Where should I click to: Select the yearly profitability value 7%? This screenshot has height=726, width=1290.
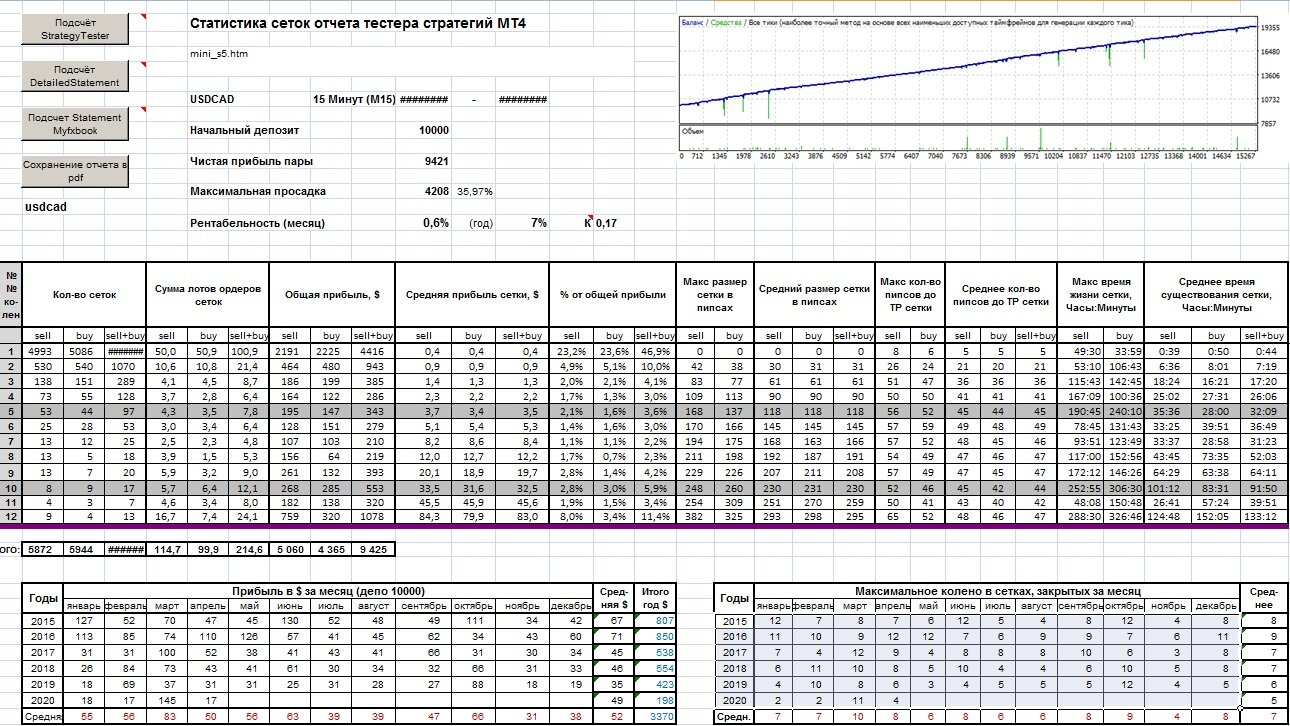coord(538,223)
